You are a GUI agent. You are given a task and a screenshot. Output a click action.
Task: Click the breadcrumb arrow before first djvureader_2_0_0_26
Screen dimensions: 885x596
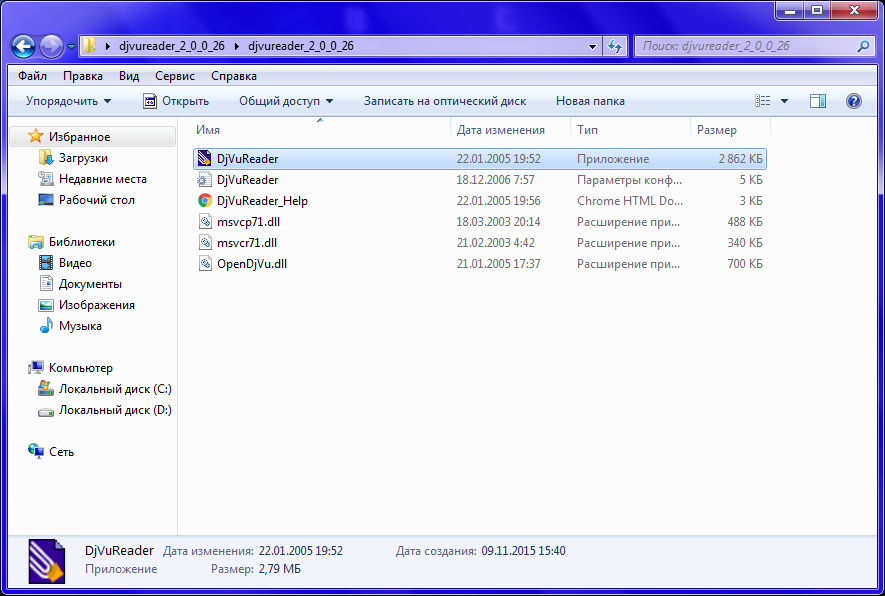pyautogui.click(x=107, y=46)
